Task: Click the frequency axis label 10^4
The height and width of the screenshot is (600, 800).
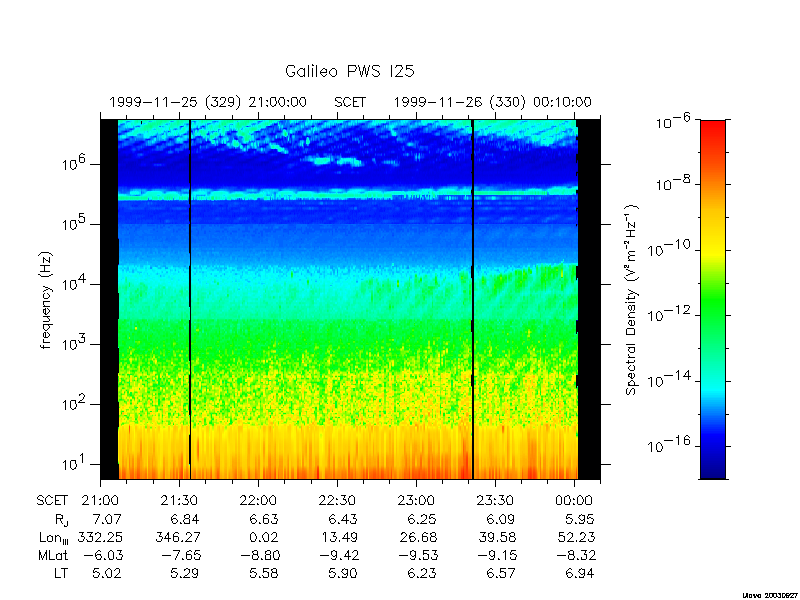Action: point(75,284)
